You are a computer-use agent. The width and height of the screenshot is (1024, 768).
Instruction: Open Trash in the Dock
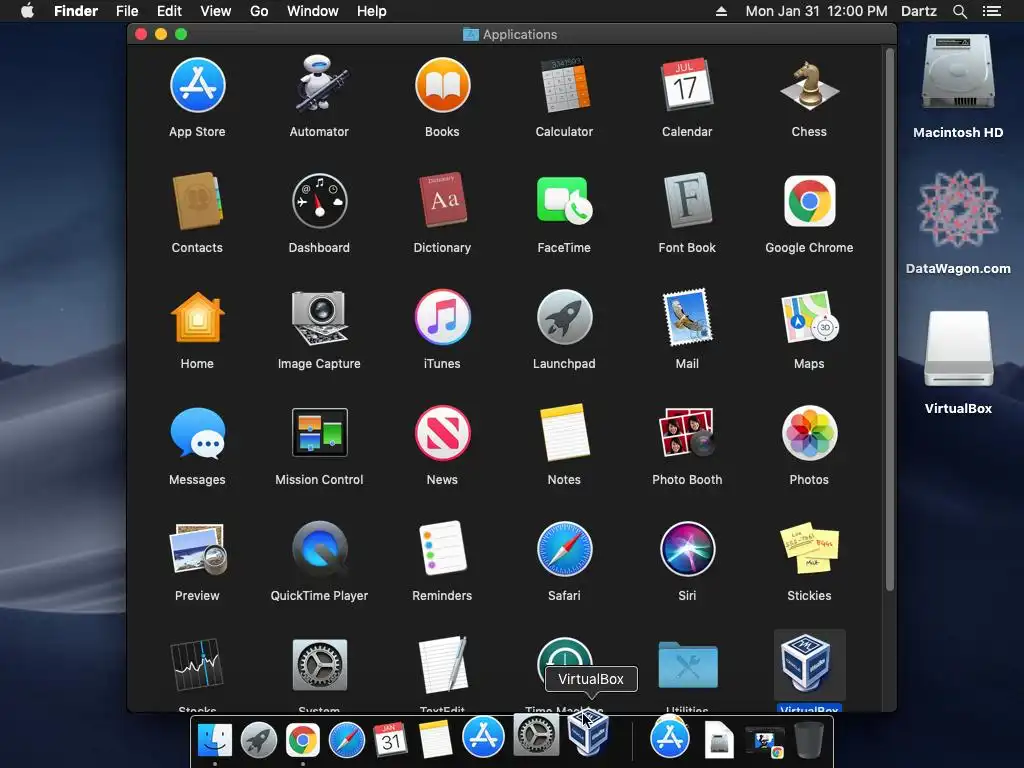click(x=808, y=740)
